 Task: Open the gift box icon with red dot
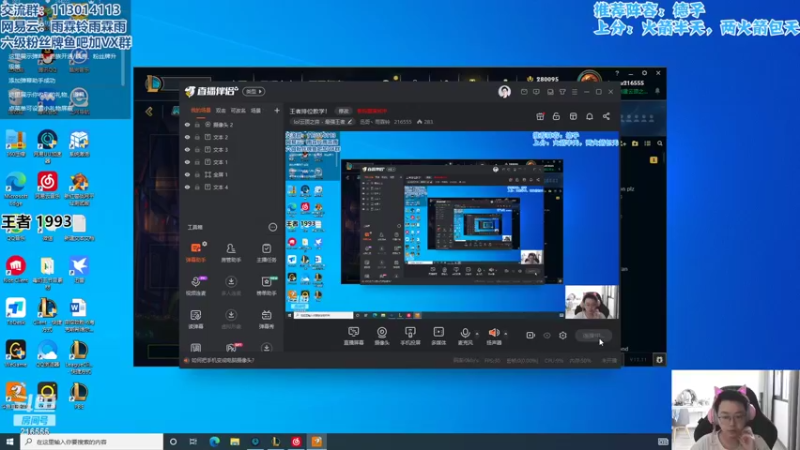click(540, 116)
